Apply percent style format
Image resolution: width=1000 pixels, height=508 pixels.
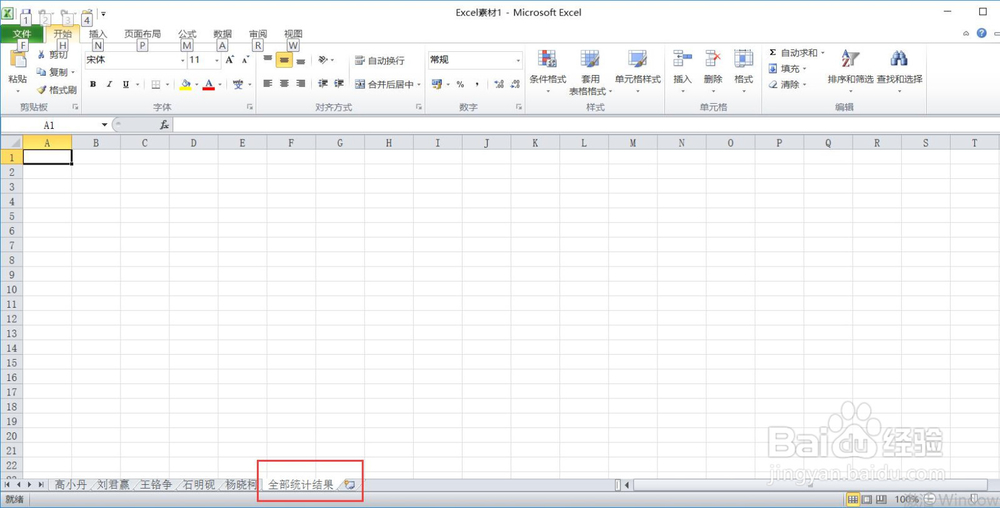(460, 84)
